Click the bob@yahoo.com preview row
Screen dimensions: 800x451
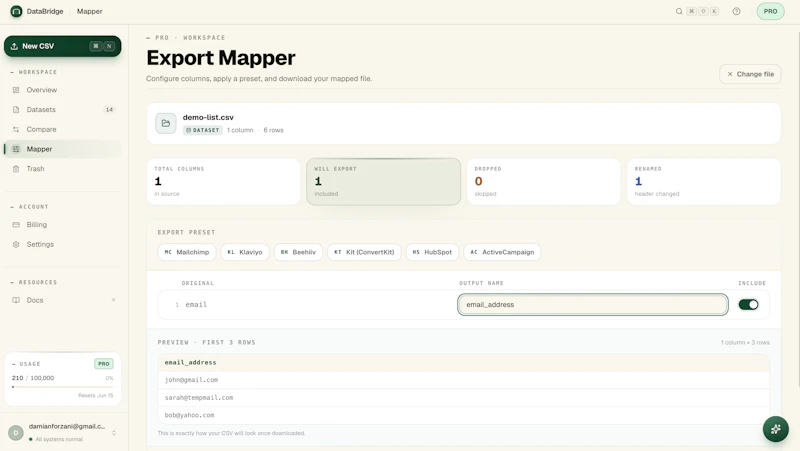(x=463, y=415)
